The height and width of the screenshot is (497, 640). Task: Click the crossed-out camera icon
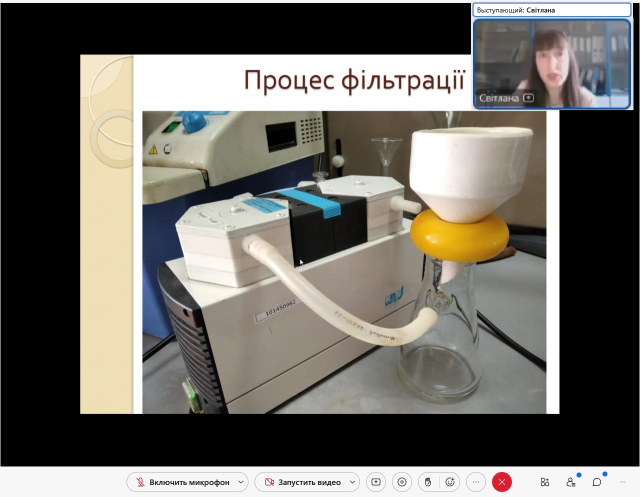tap(267, 482)
